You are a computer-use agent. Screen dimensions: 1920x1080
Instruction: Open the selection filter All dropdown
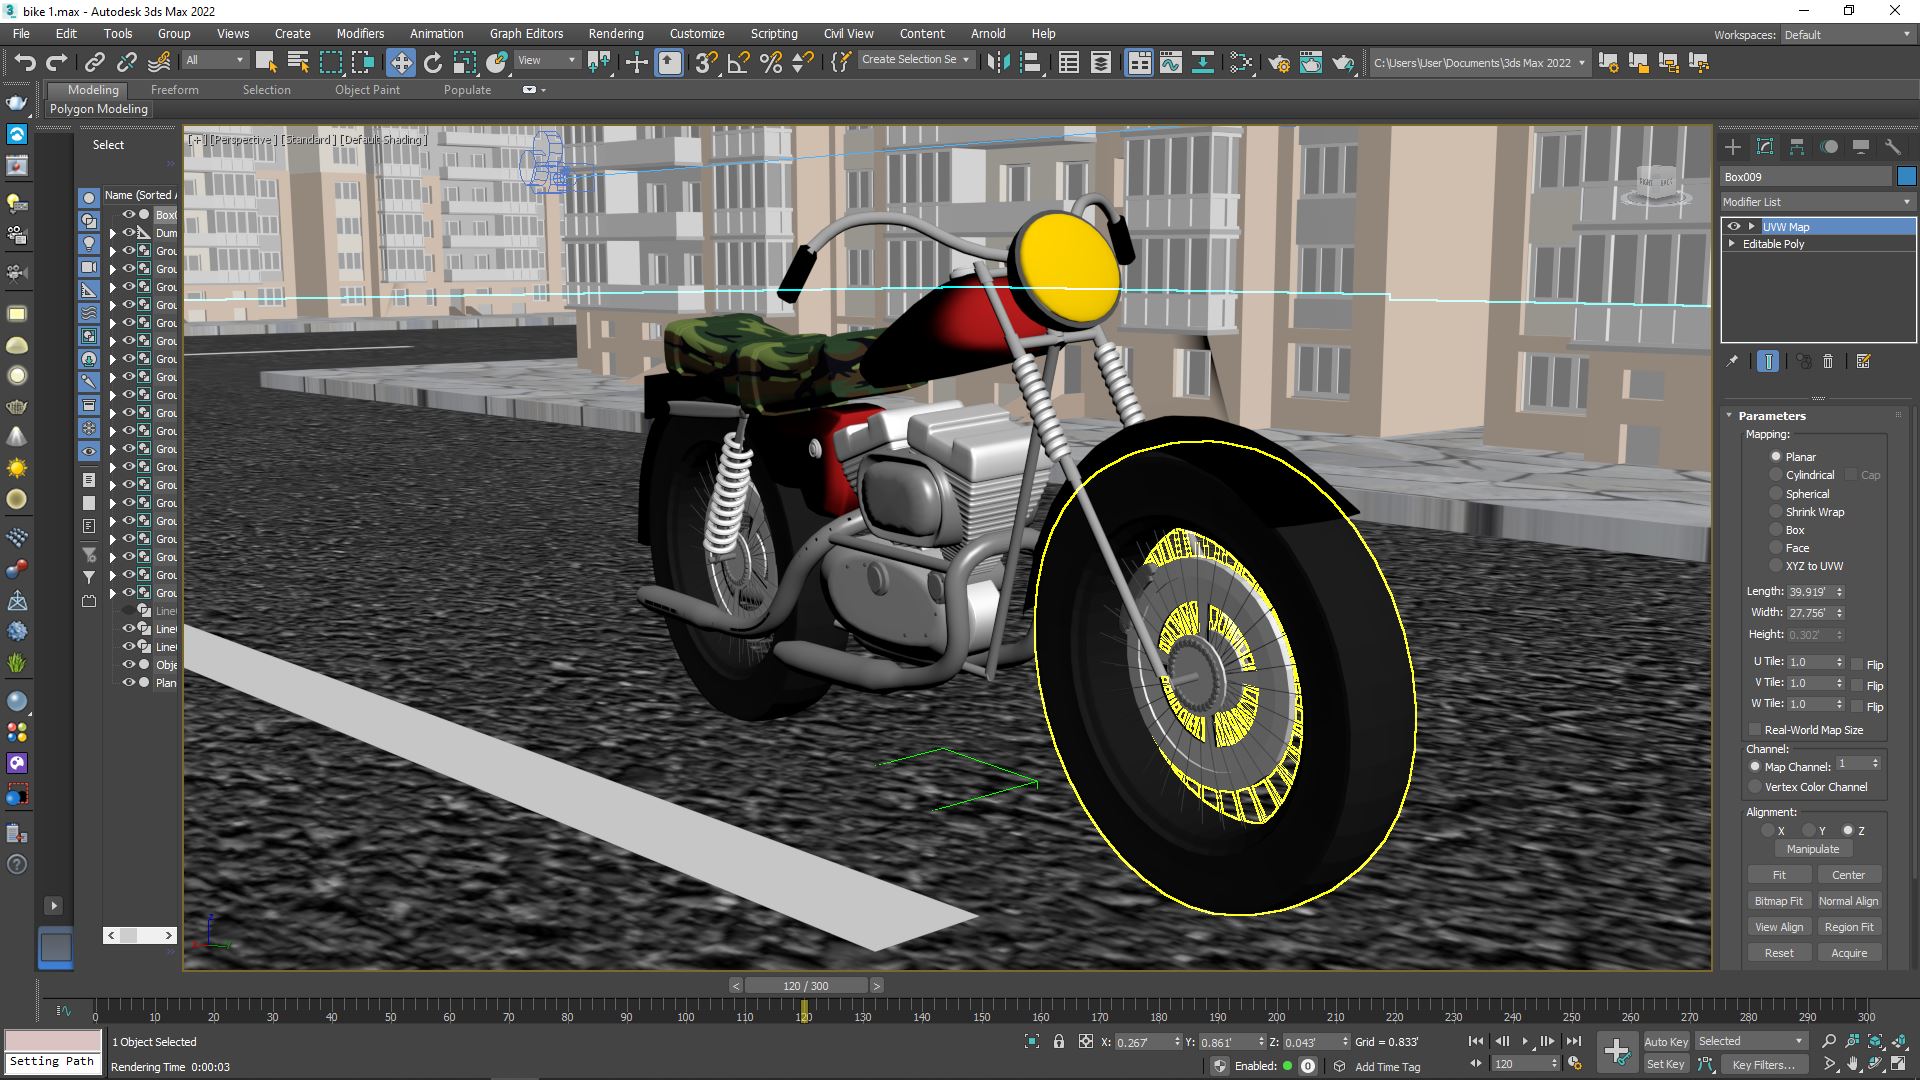(x=215, y=60)
